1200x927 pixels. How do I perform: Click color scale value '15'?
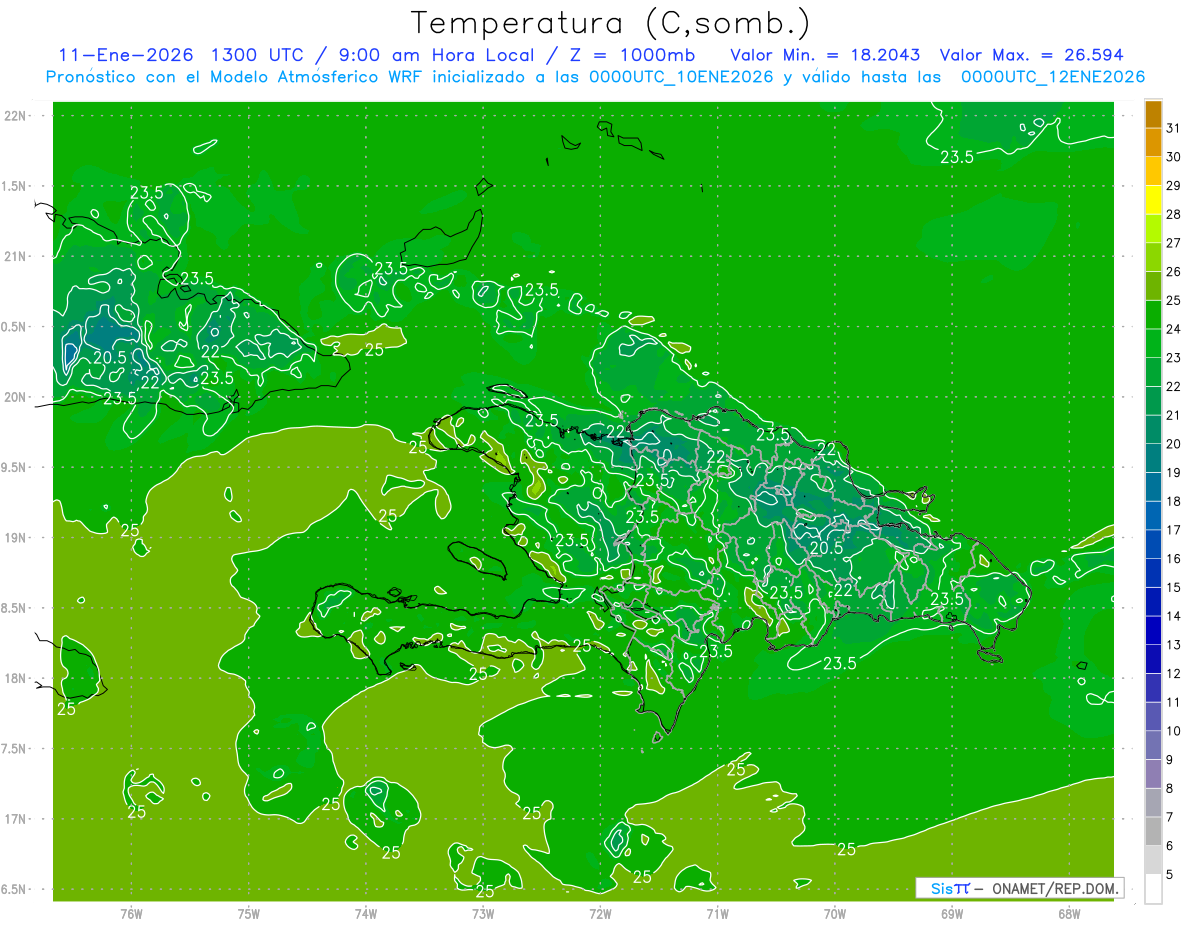[1174, 588]
